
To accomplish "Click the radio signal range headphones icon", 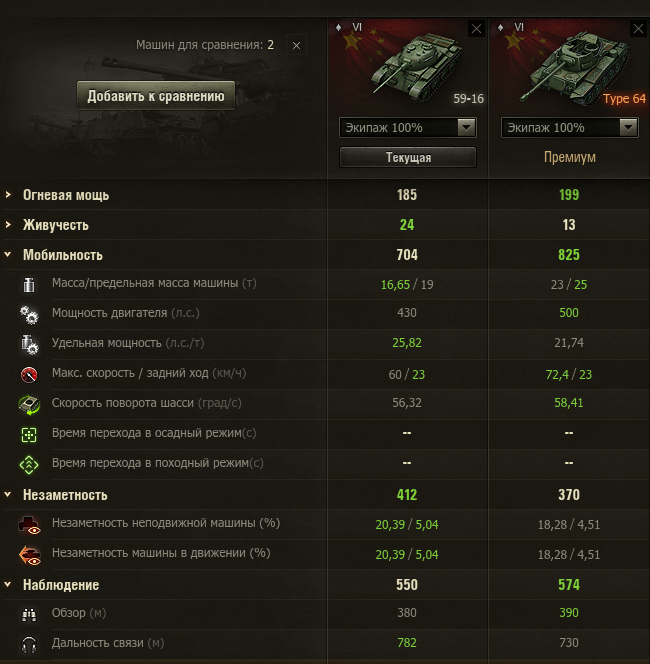I will [x=29, y=643].
